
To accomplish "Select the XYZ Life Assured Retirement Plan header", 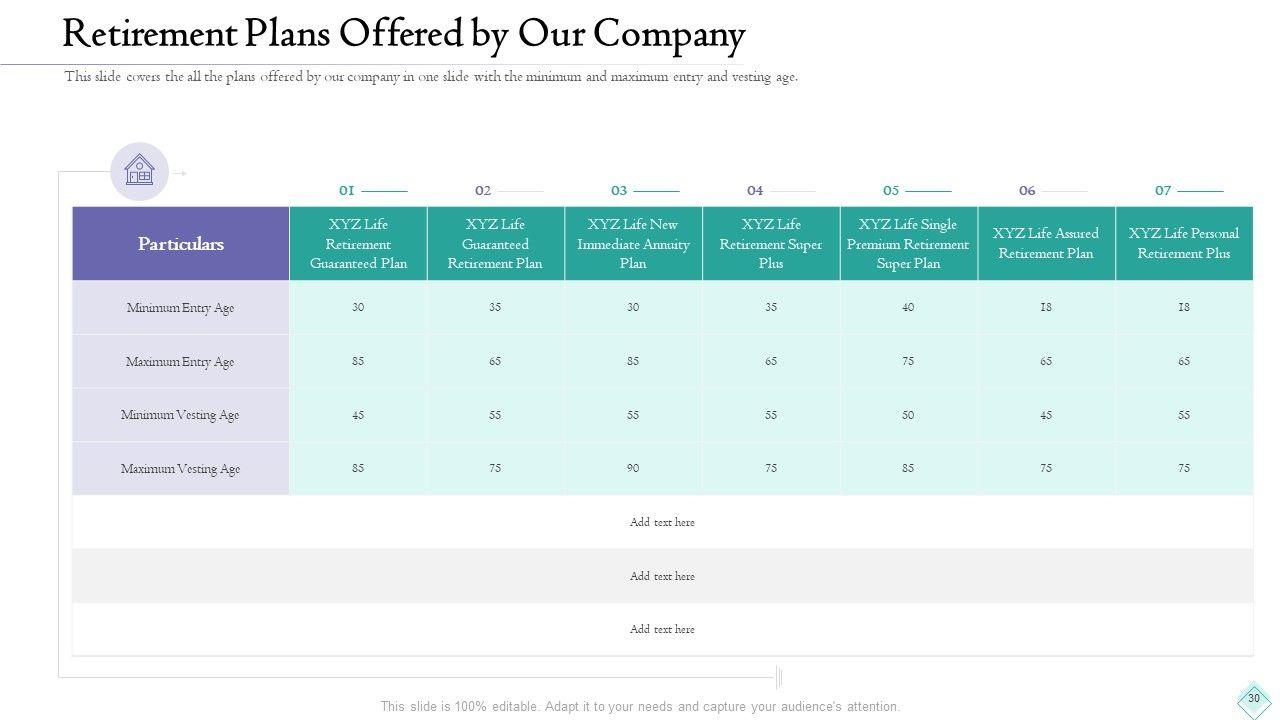I will coord(1046,244).
